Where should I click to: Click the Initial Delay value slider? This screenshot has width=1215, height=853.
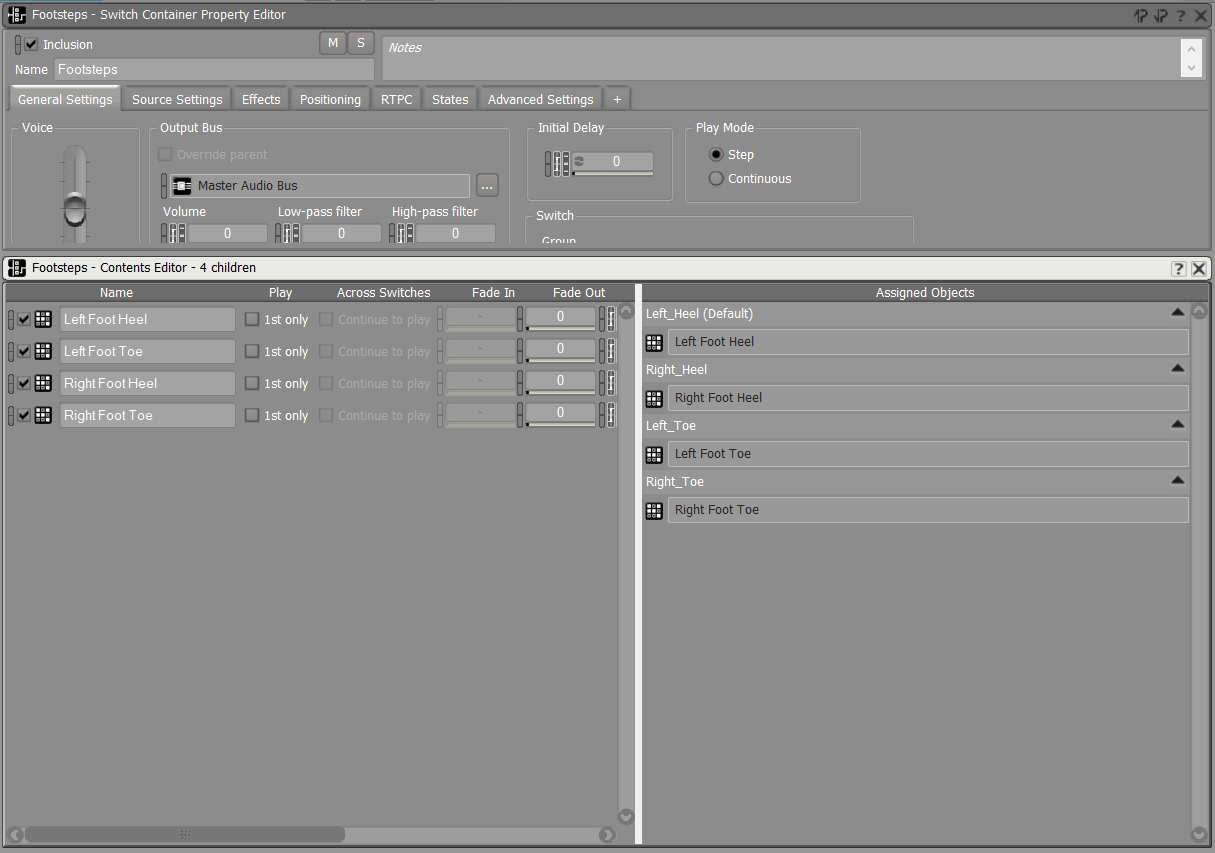click(x=612, y=163)
